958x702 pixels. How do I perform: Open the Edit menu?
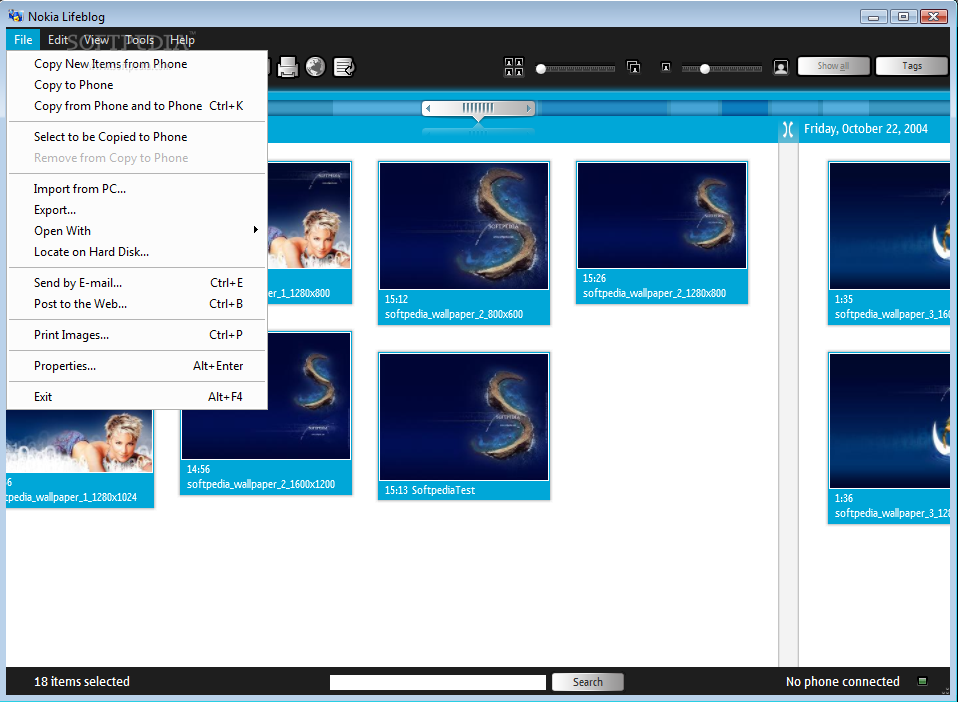(x=58, y=40)
